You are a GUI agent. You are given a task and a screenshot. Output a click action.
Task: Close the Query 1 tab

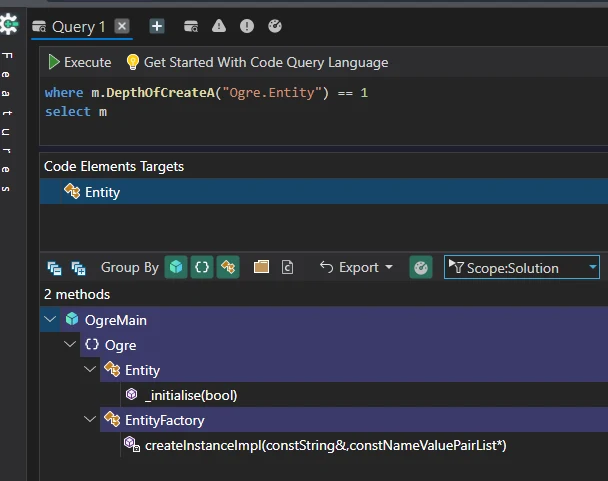point(122,26)
